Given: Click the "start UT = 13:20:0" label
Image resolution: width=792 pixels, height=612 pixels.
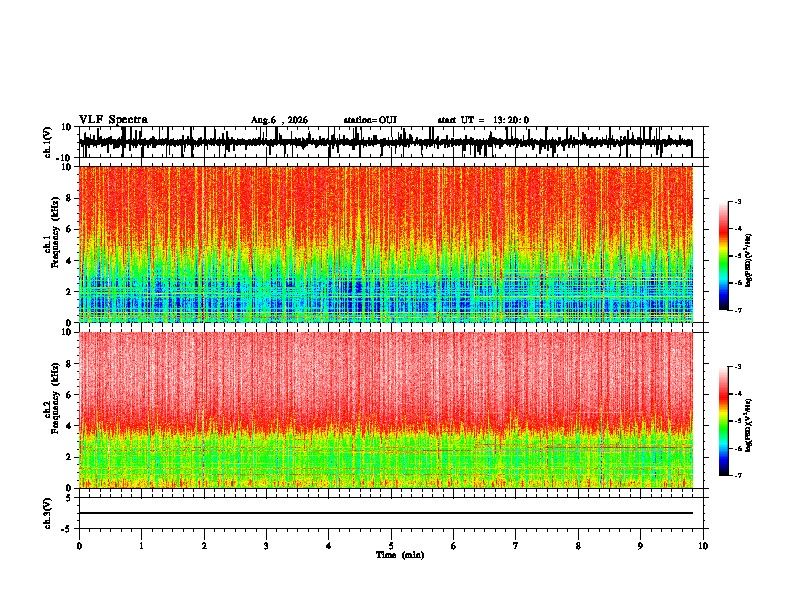Looking at the screenshot, I should click(483, 120).
